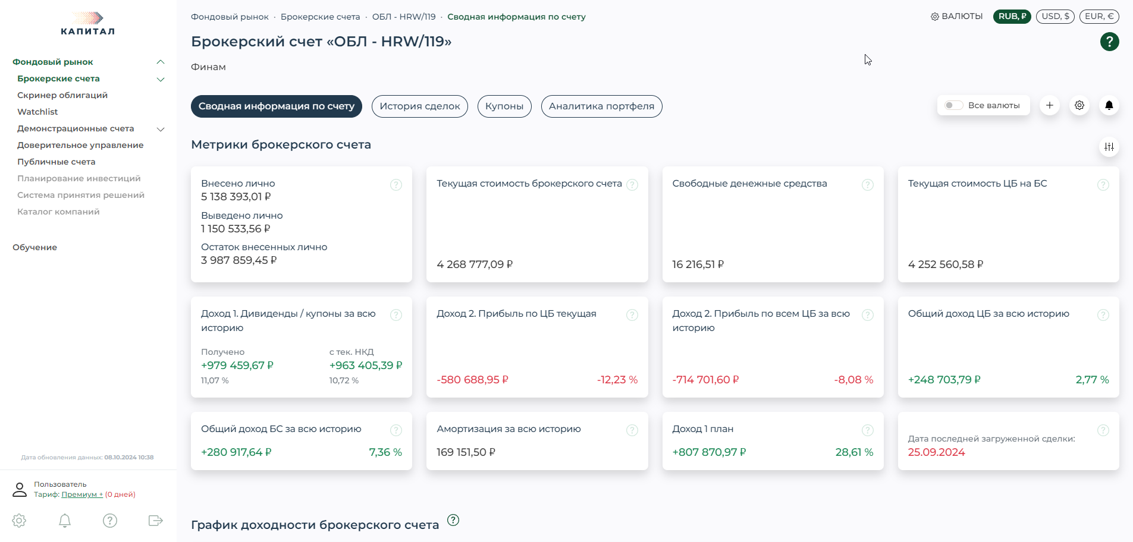
Task: Show hint for Дата последней загруженной сделки
Action: pos(1103,430)
